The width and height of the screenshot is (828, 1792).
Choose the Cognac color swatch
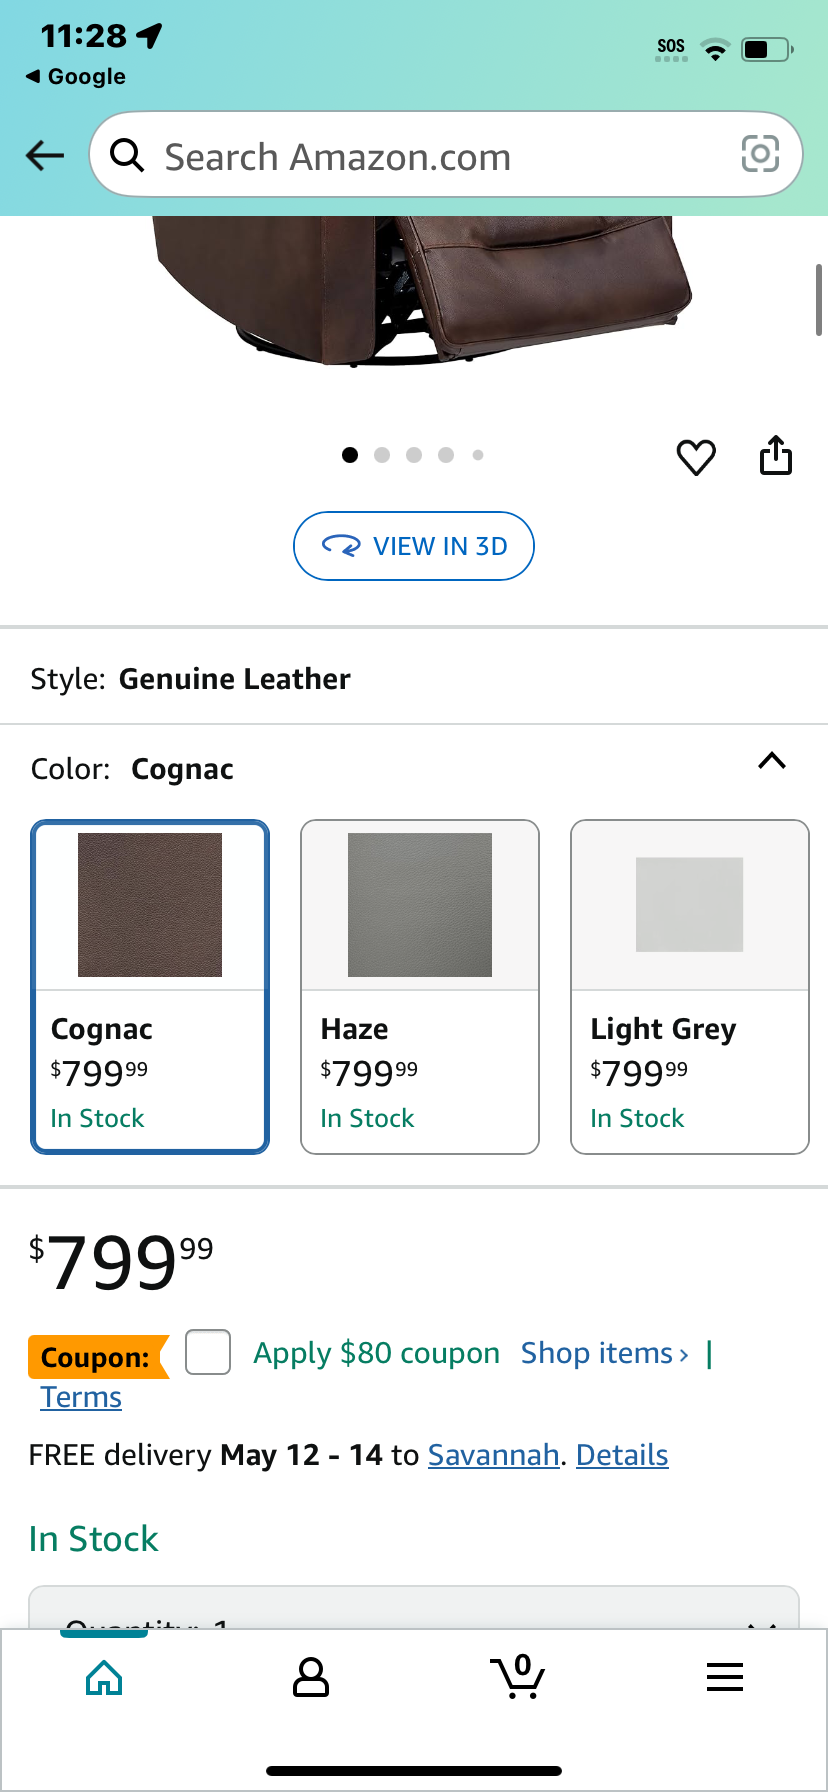pyautogui.click(x=150, y=987)
